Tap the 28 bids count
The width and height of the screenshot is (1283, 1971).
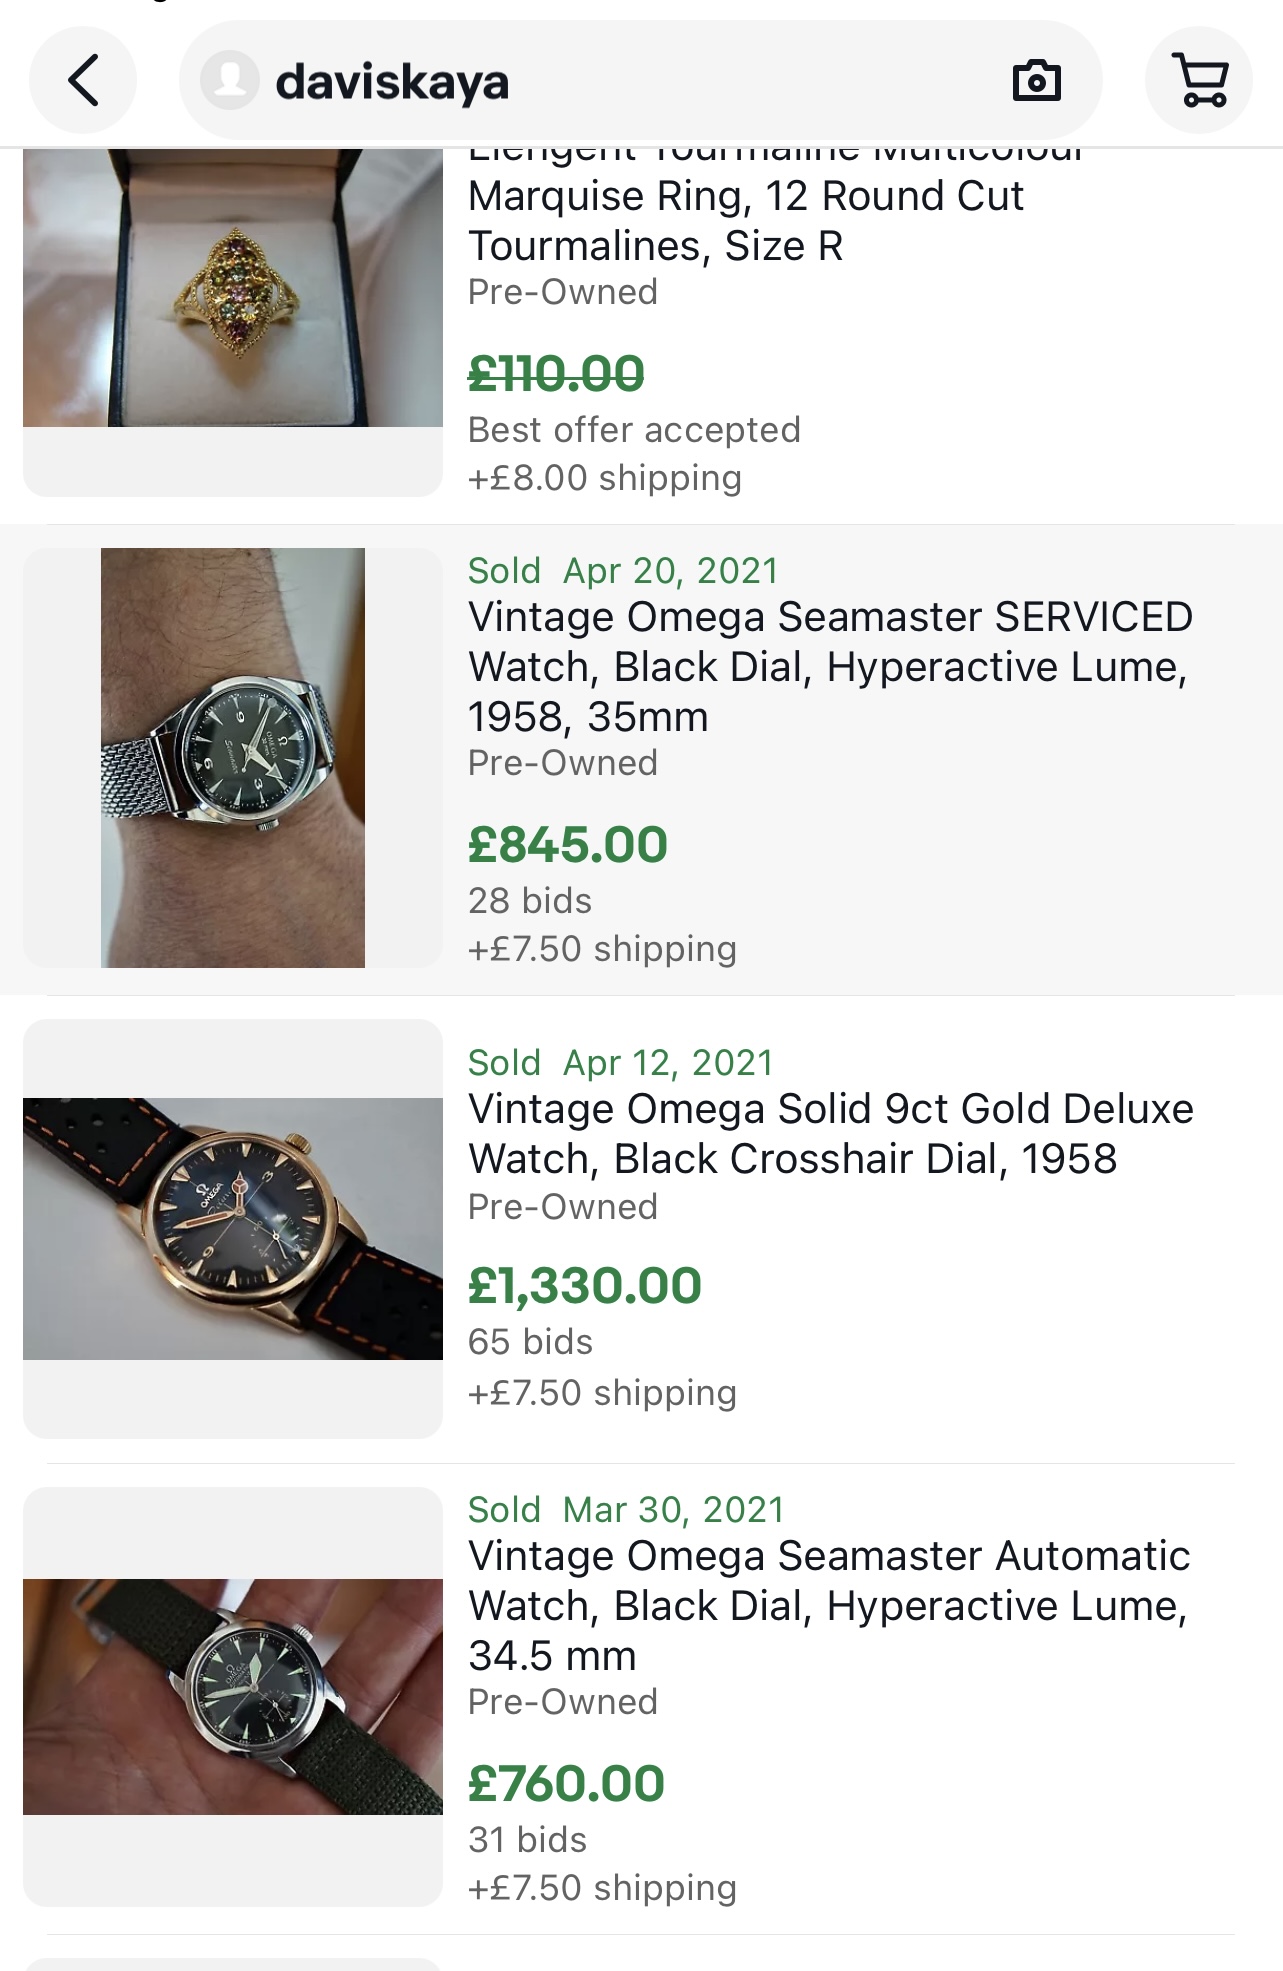click(530, 901)
